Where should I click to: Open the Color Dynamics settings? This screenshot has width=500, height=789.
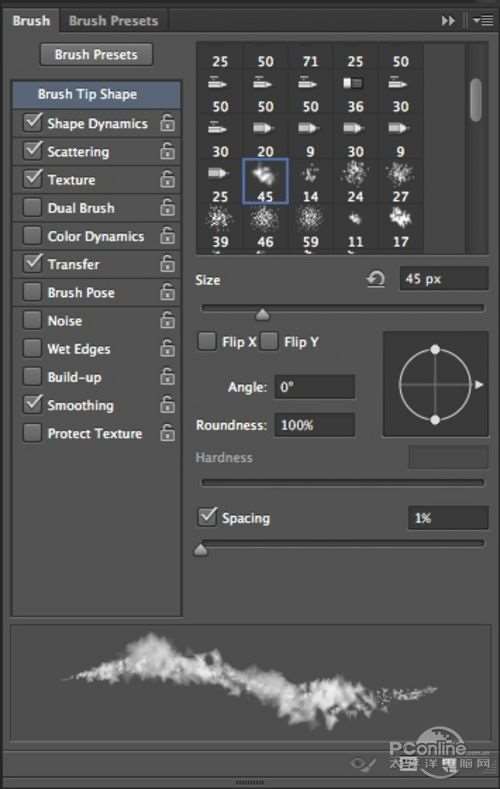(x=96, y=236)
